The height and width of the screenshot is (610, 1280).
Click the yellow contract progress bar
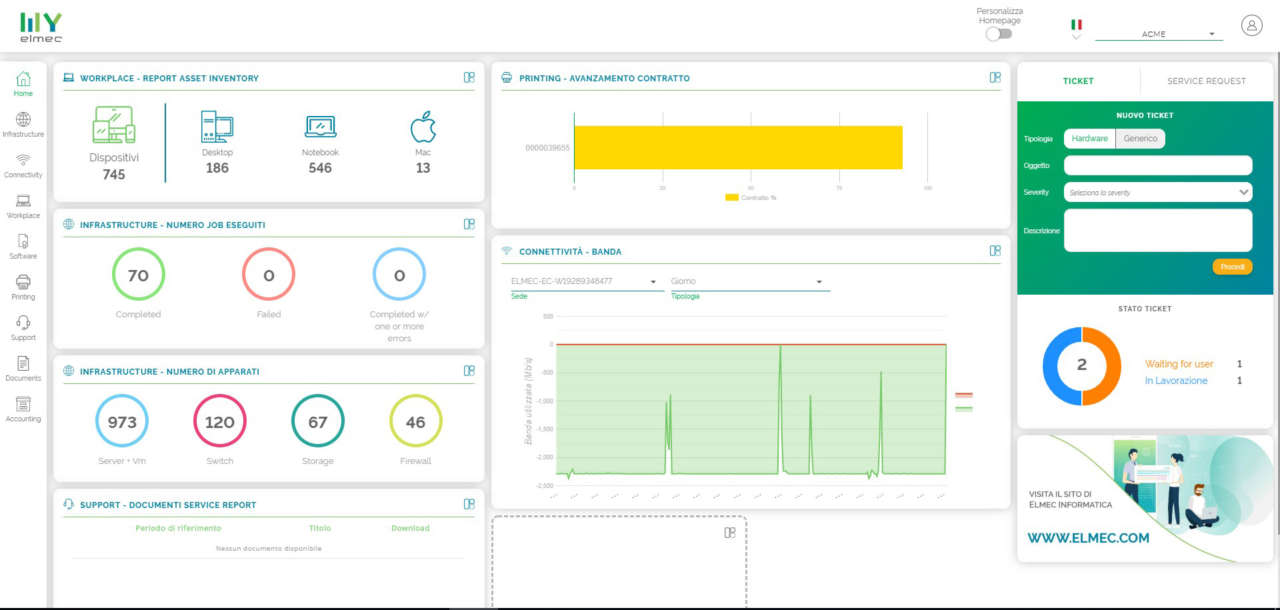(738, 147)
